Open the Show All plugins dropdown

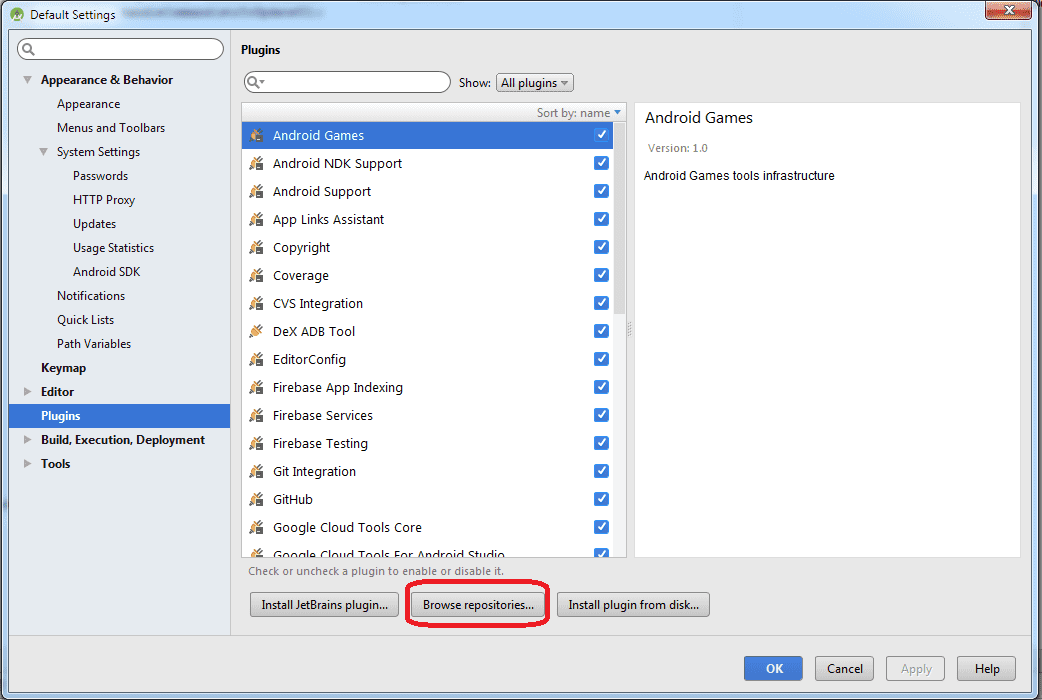point(535,83)
